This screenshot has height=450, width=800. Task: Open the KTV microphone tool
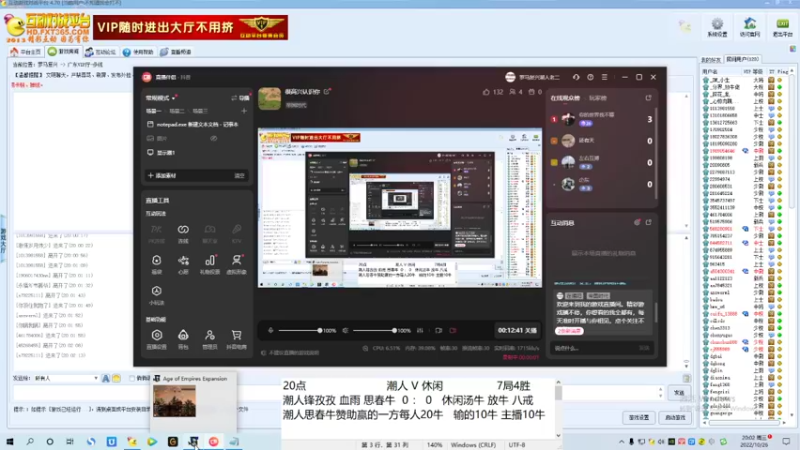pyautogui.click(x=236, y=230)
